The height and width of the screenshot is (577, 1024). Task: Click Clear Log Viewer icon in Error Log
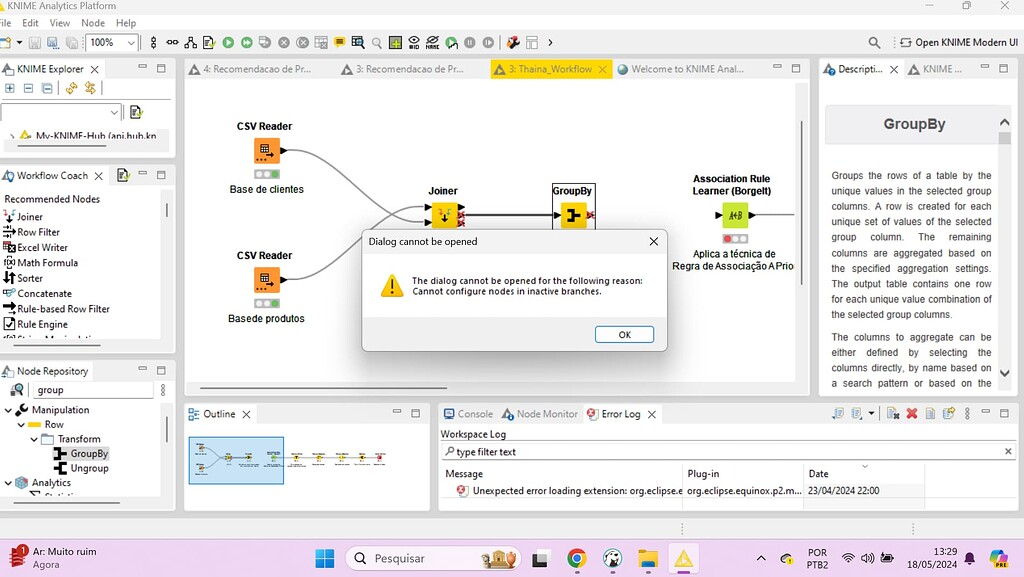893,413
